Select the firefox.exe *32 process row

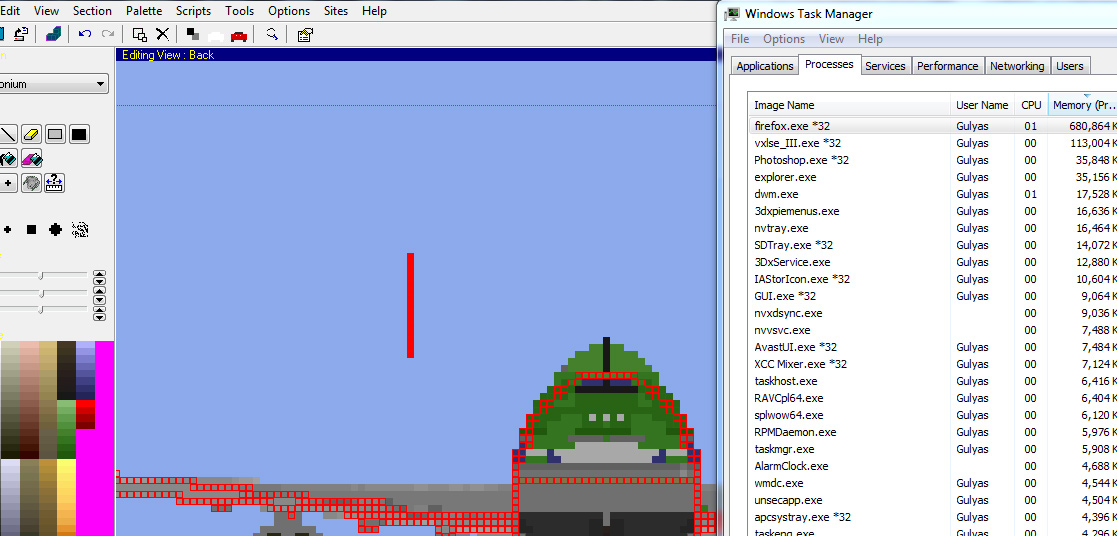pyautogui.click(x=792, y=126)
